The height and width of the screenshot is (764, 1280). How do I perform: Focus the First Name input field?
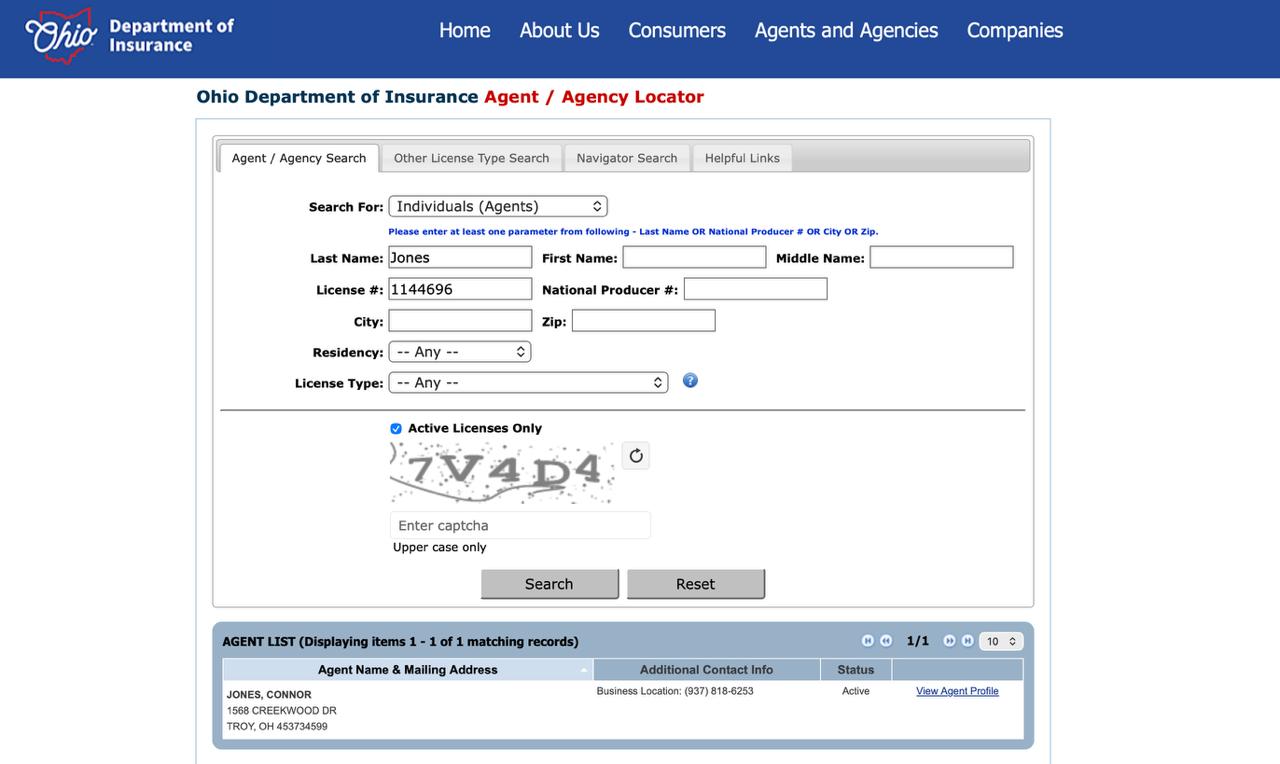tap(694, 258)
